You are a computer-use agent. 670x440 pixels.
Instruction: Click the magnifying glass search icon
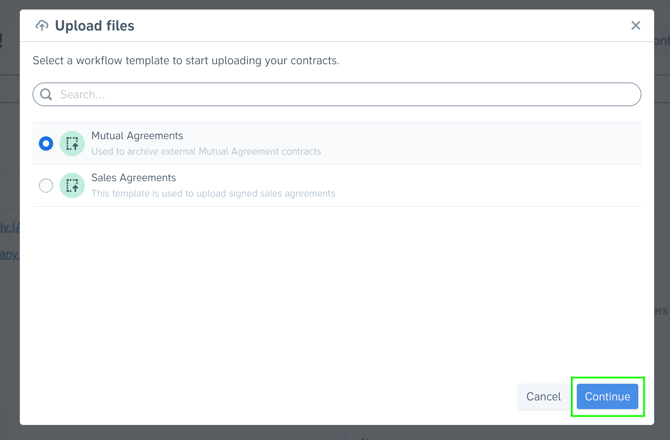(46, 94)
